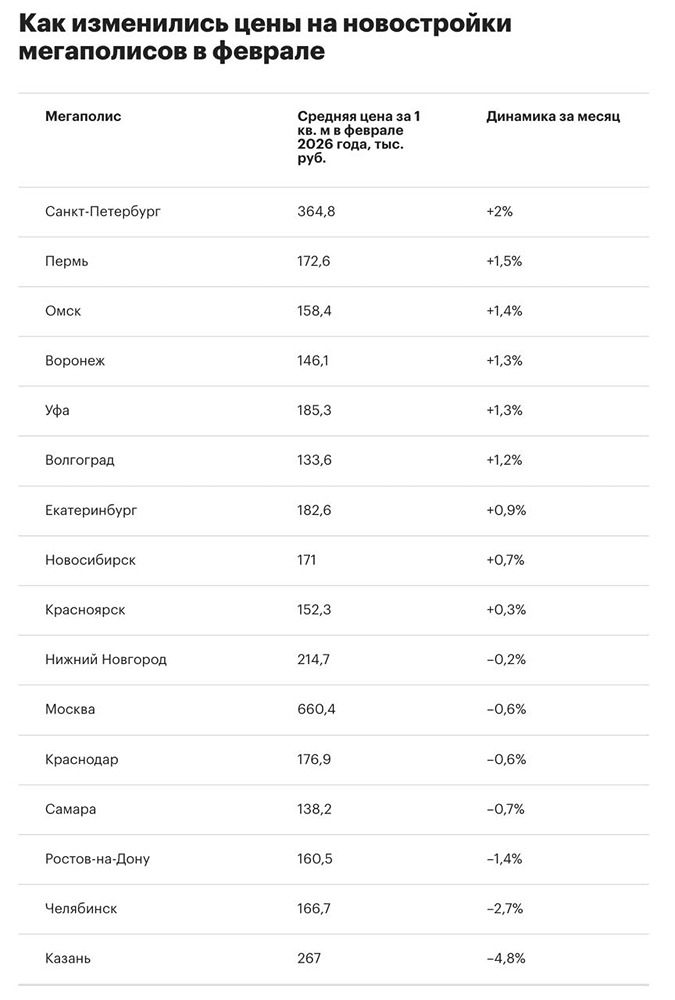
Task: Click the headline about new-build prices in February
Action: pyautogui.click(x=265, y=38)
